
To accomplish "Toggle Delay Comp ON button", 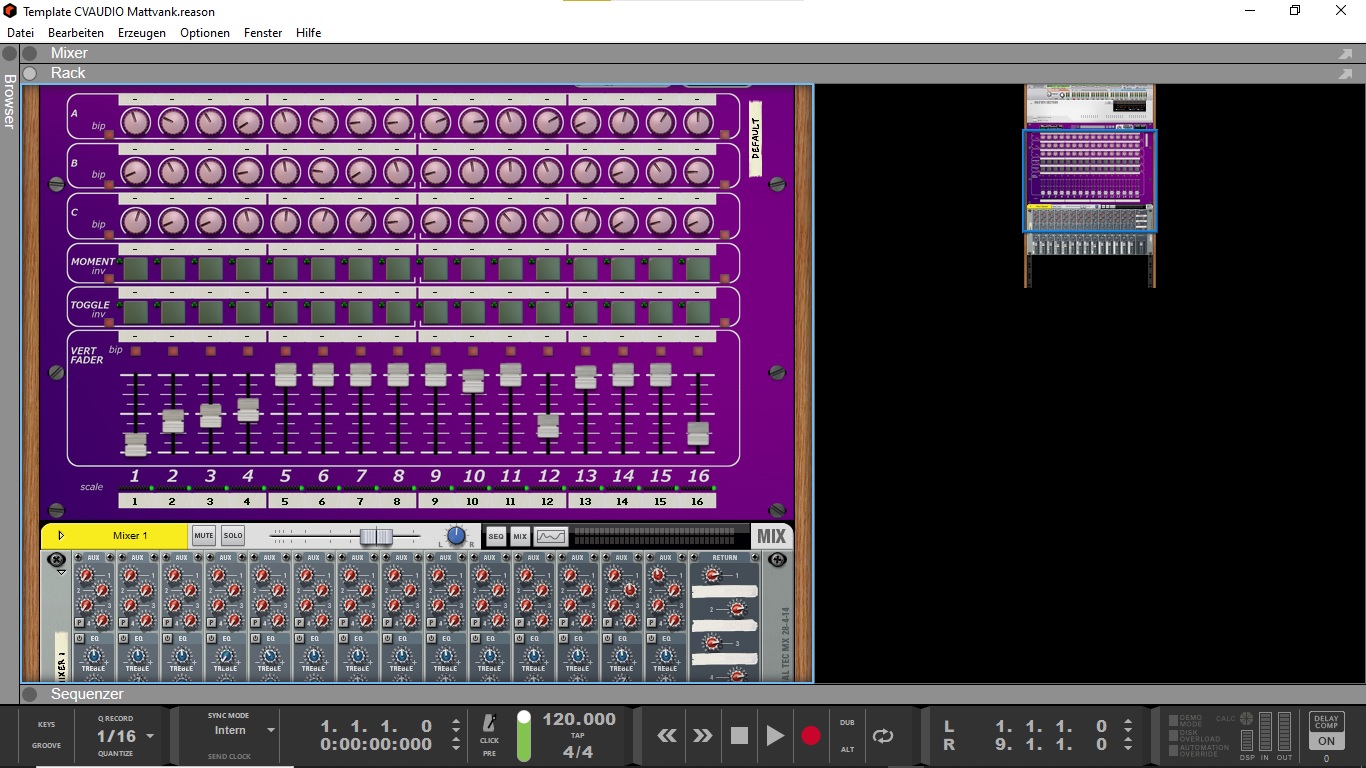I will point(1326,741).
